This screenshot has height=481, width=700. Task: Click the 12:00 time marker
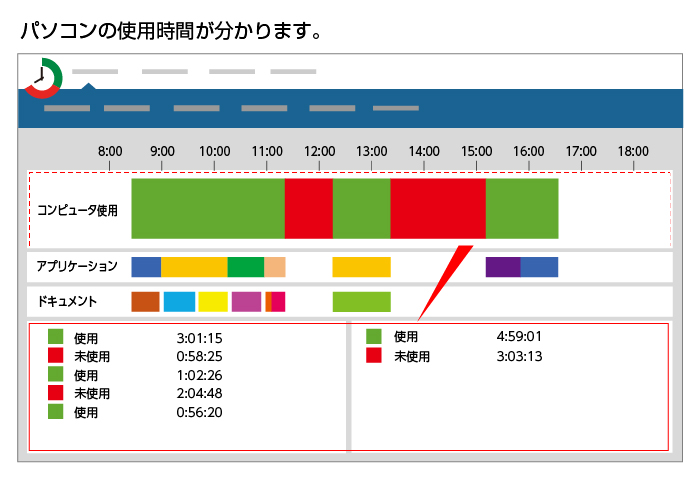coord(319,151)
